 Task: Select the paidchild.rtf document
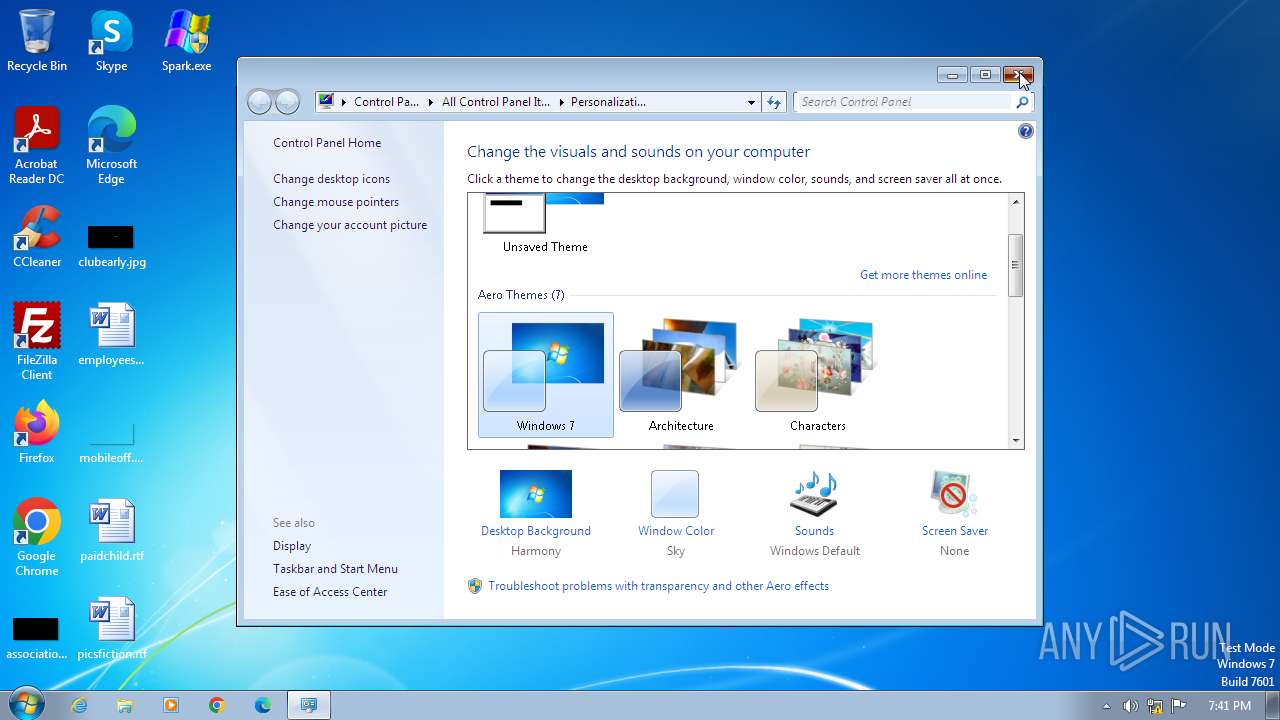[111, 531]
